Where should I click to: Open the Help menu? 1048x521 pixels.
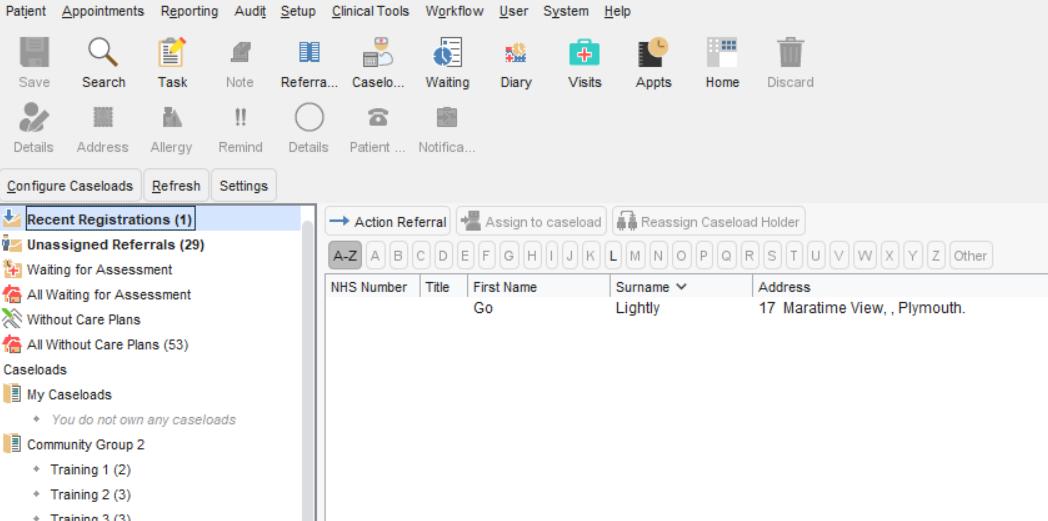617,11
